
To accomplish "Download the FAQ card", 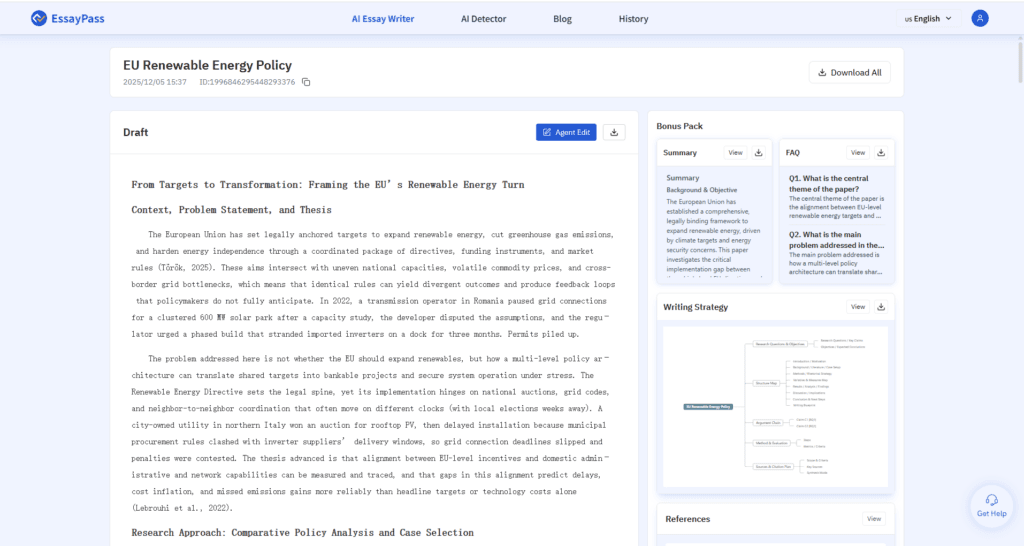I will (x=881, y=153).
